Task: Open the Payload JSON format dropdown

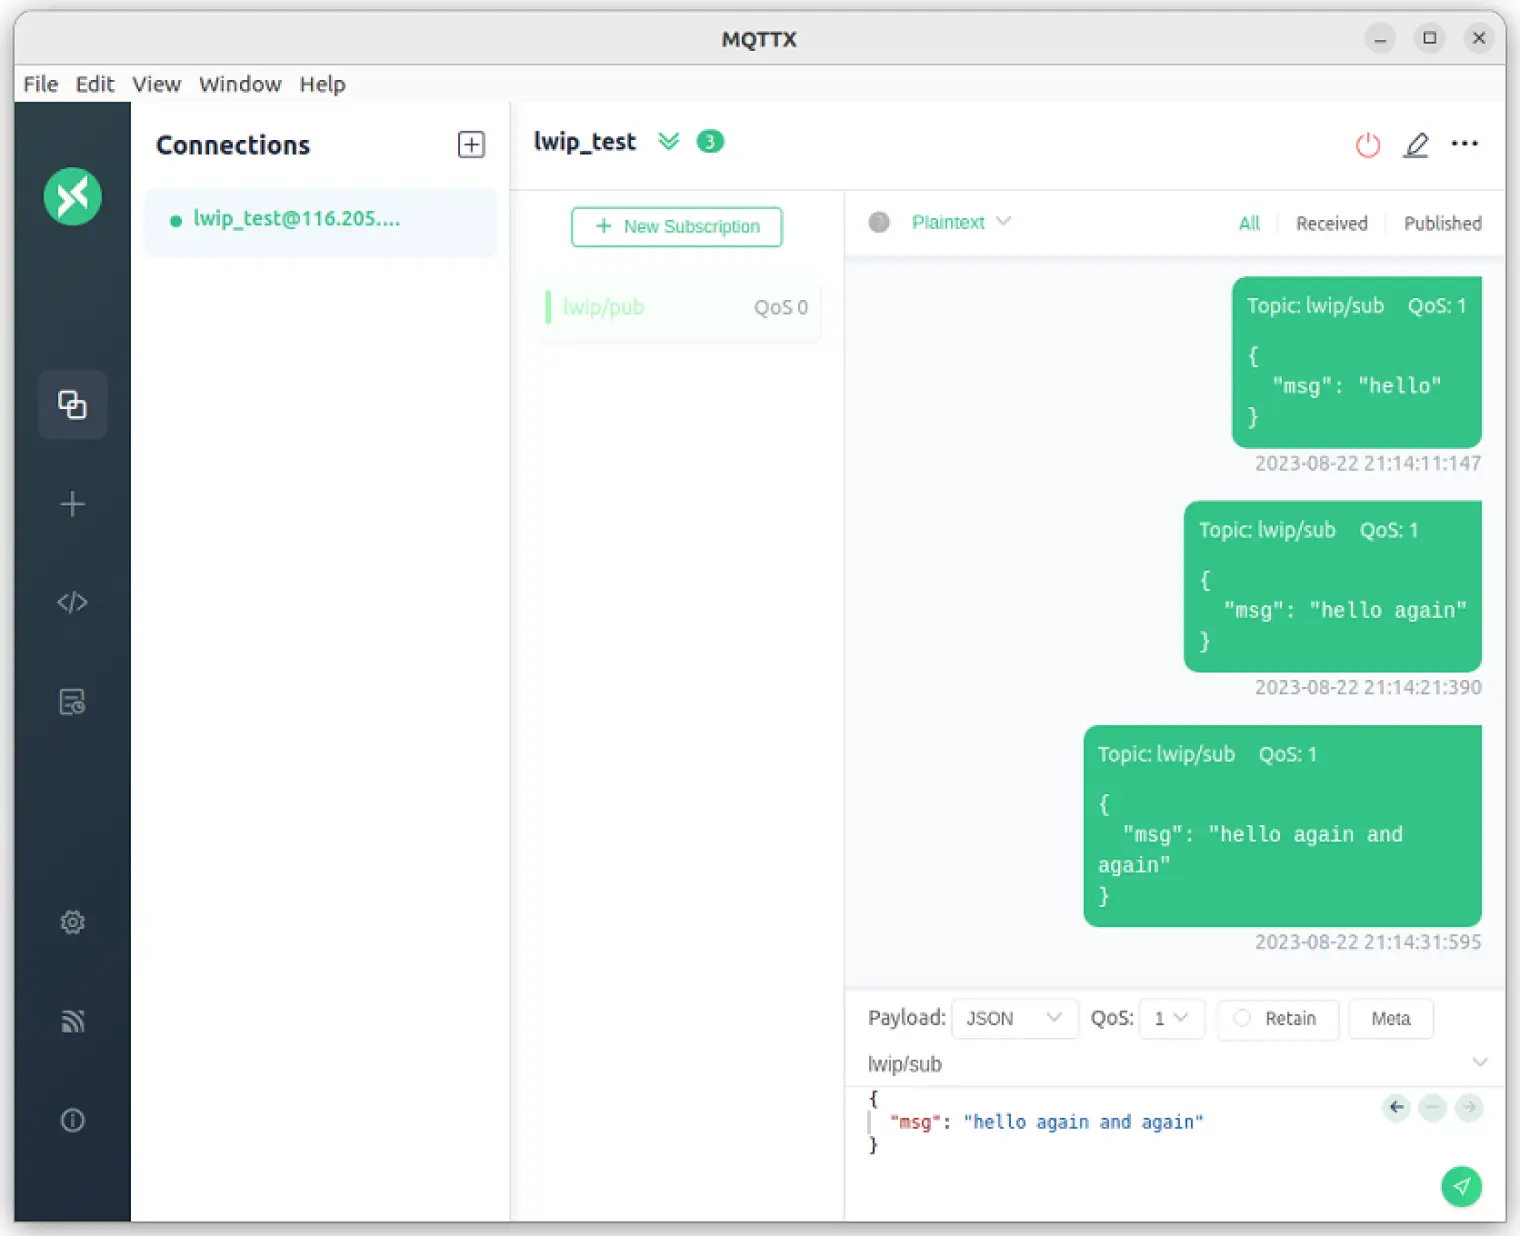Action: point(1014,1018)
